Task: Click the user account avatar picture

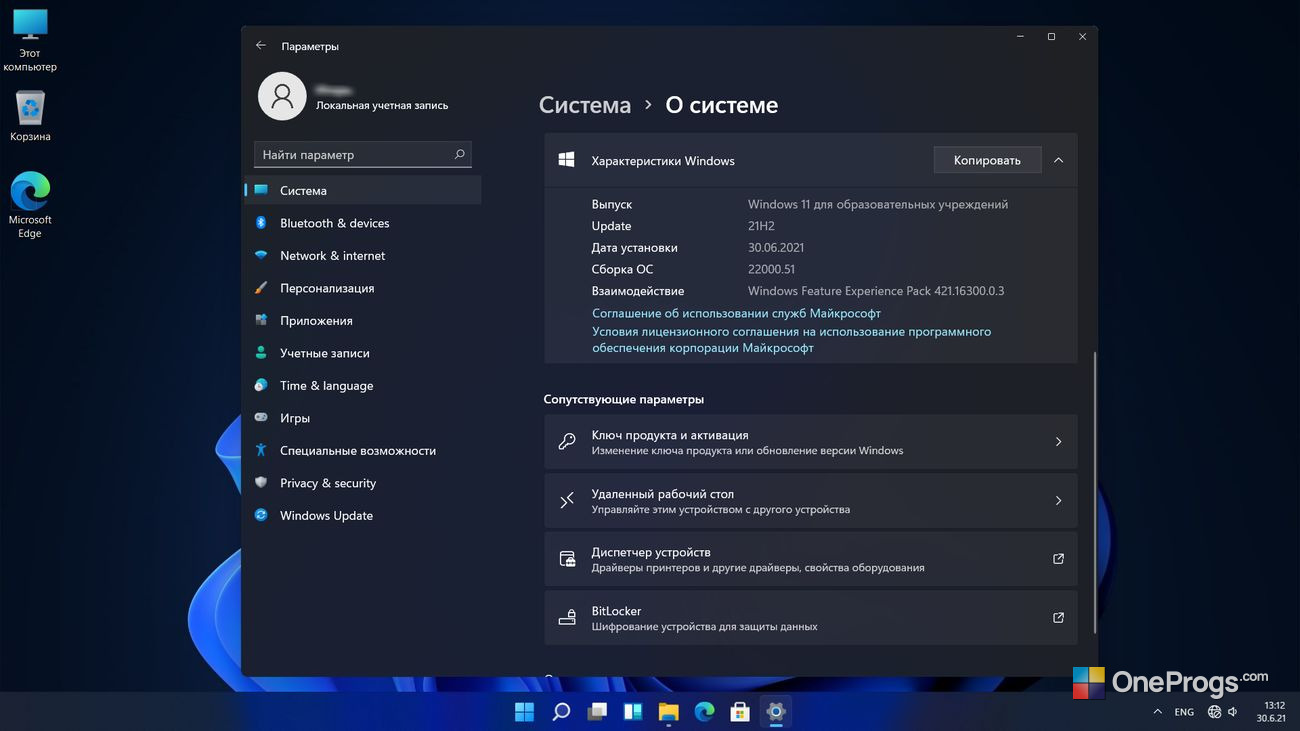Action: (x=282, y=96)
